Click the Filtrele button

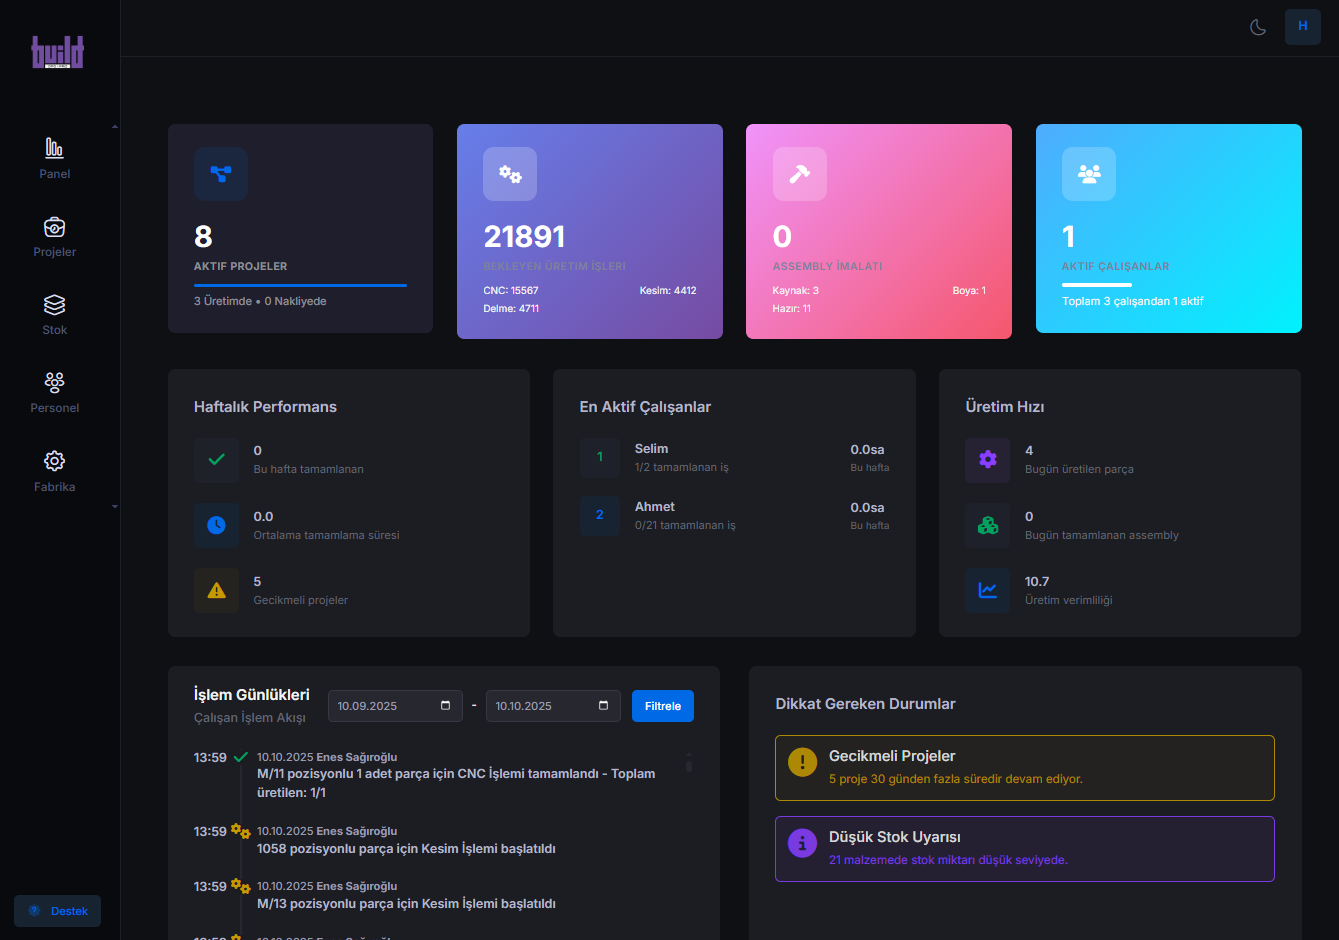[x=662, y=705]
